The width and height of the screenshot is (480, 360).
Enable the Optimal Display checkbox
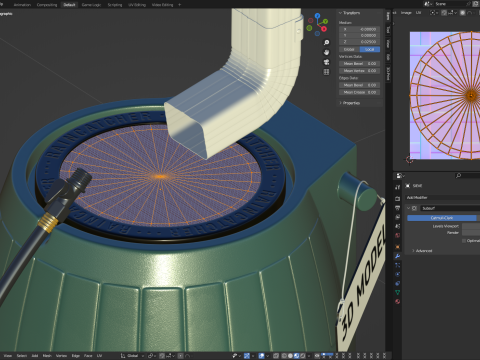tap(464, 241)
